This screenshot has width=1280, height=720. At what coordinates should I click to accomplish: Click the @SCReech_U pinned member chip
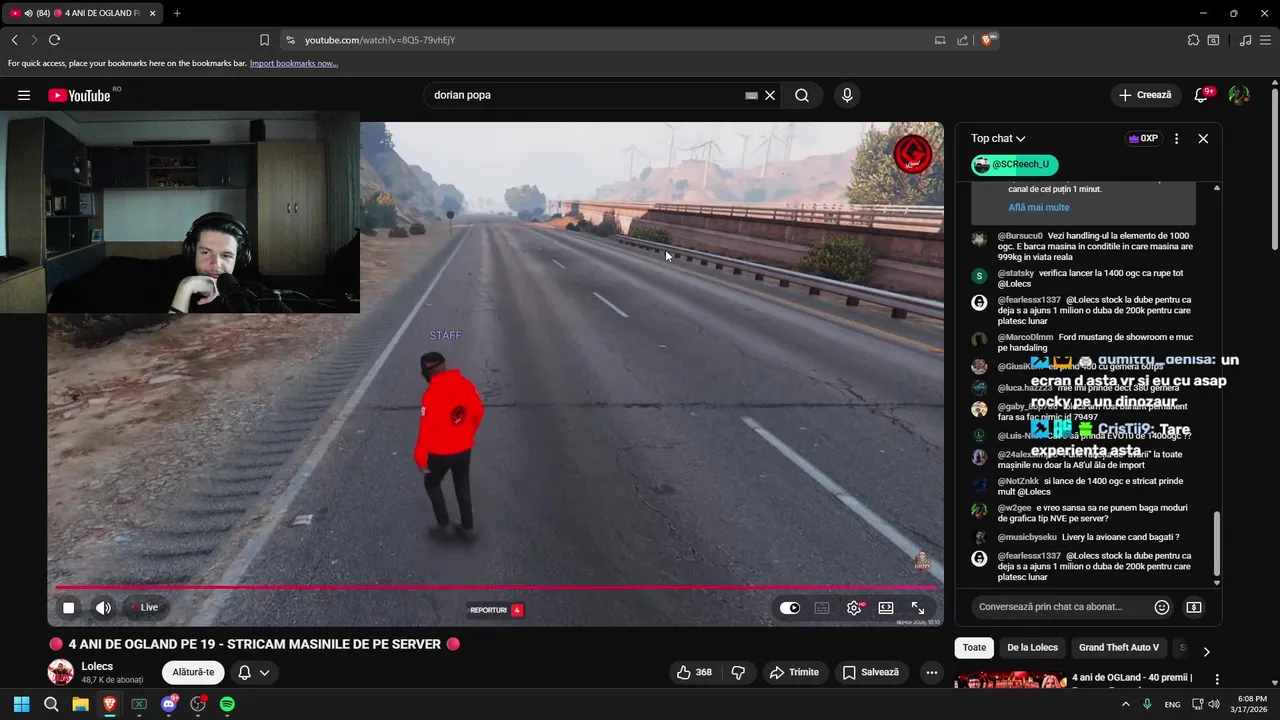pos(1013,165)
